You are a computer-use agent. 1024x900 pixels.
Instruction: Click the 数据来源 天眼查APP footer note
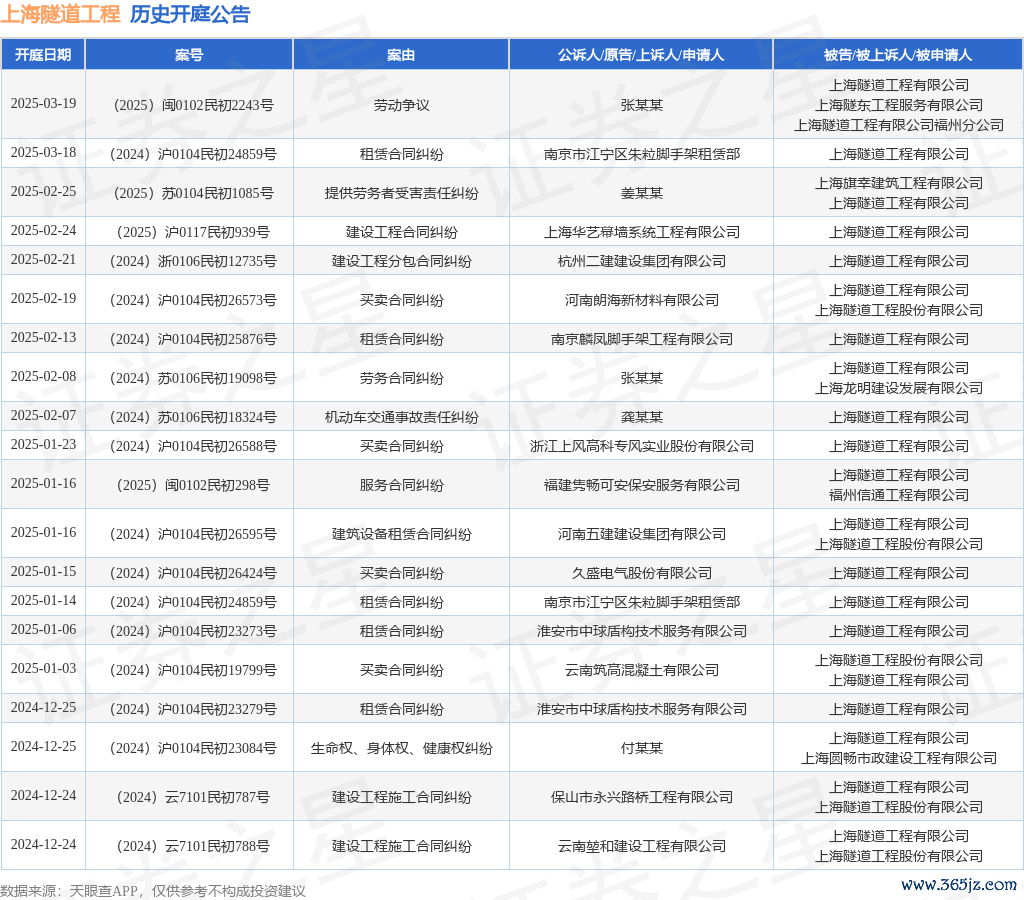[153, 891]
